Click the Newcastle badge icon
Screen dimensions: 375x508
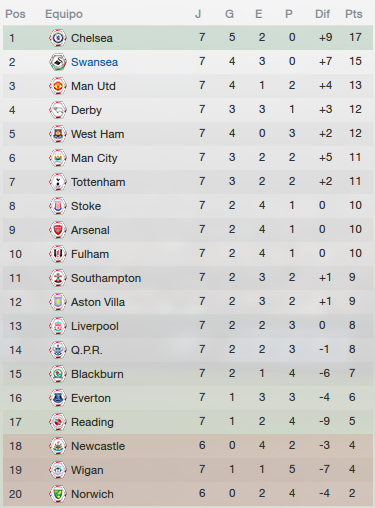58,446
